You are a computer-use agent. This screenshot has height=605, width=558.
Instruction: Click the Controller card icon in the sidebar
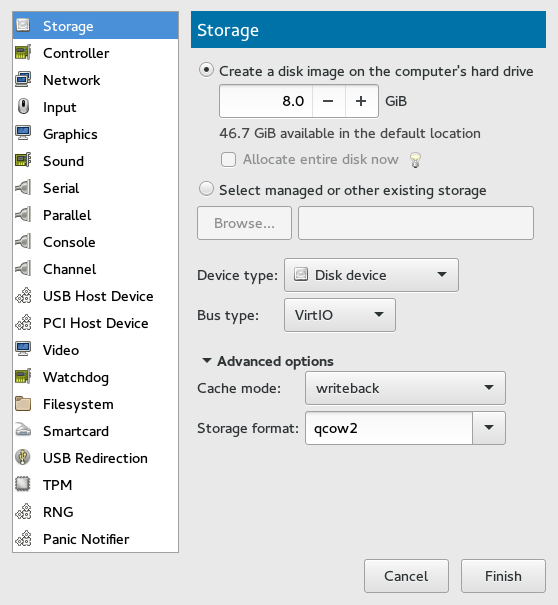pos(23,53)
